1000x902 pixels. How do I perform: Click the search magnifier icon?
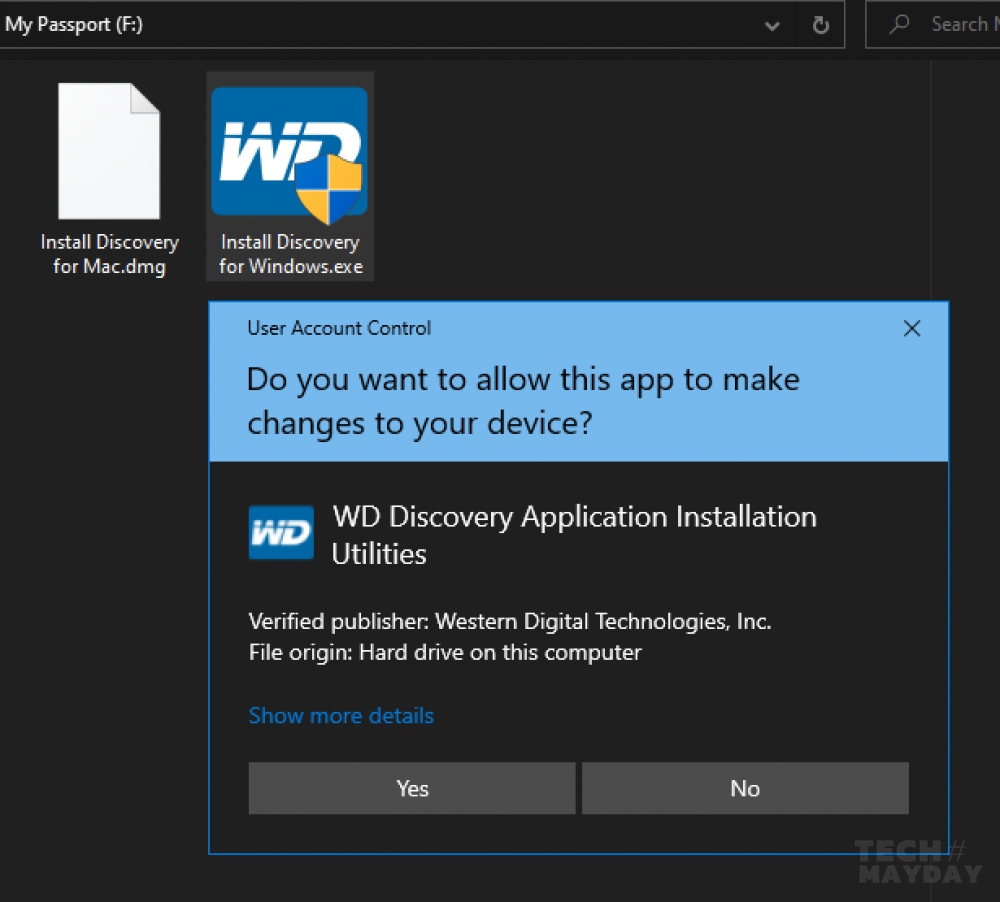[899, 24]
